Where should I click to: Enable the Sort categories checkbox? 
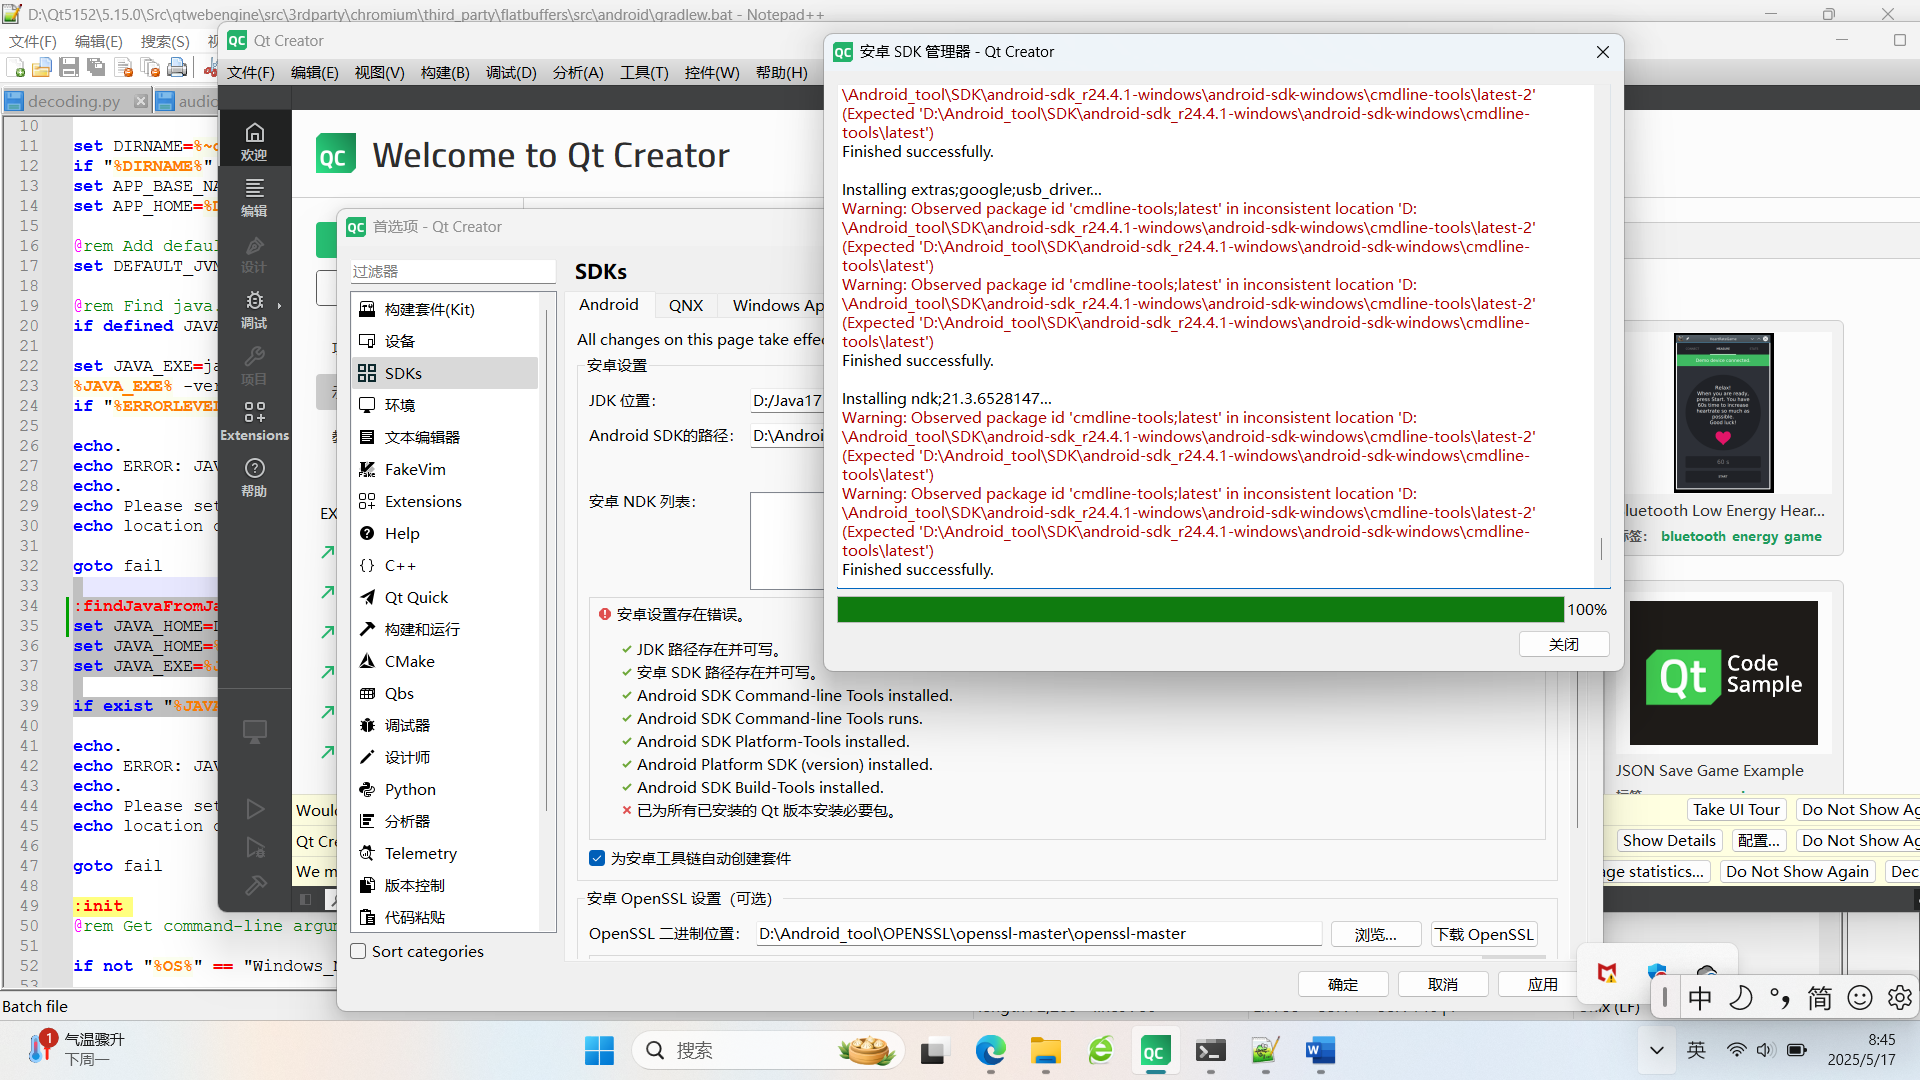click(x=358, y=951)
